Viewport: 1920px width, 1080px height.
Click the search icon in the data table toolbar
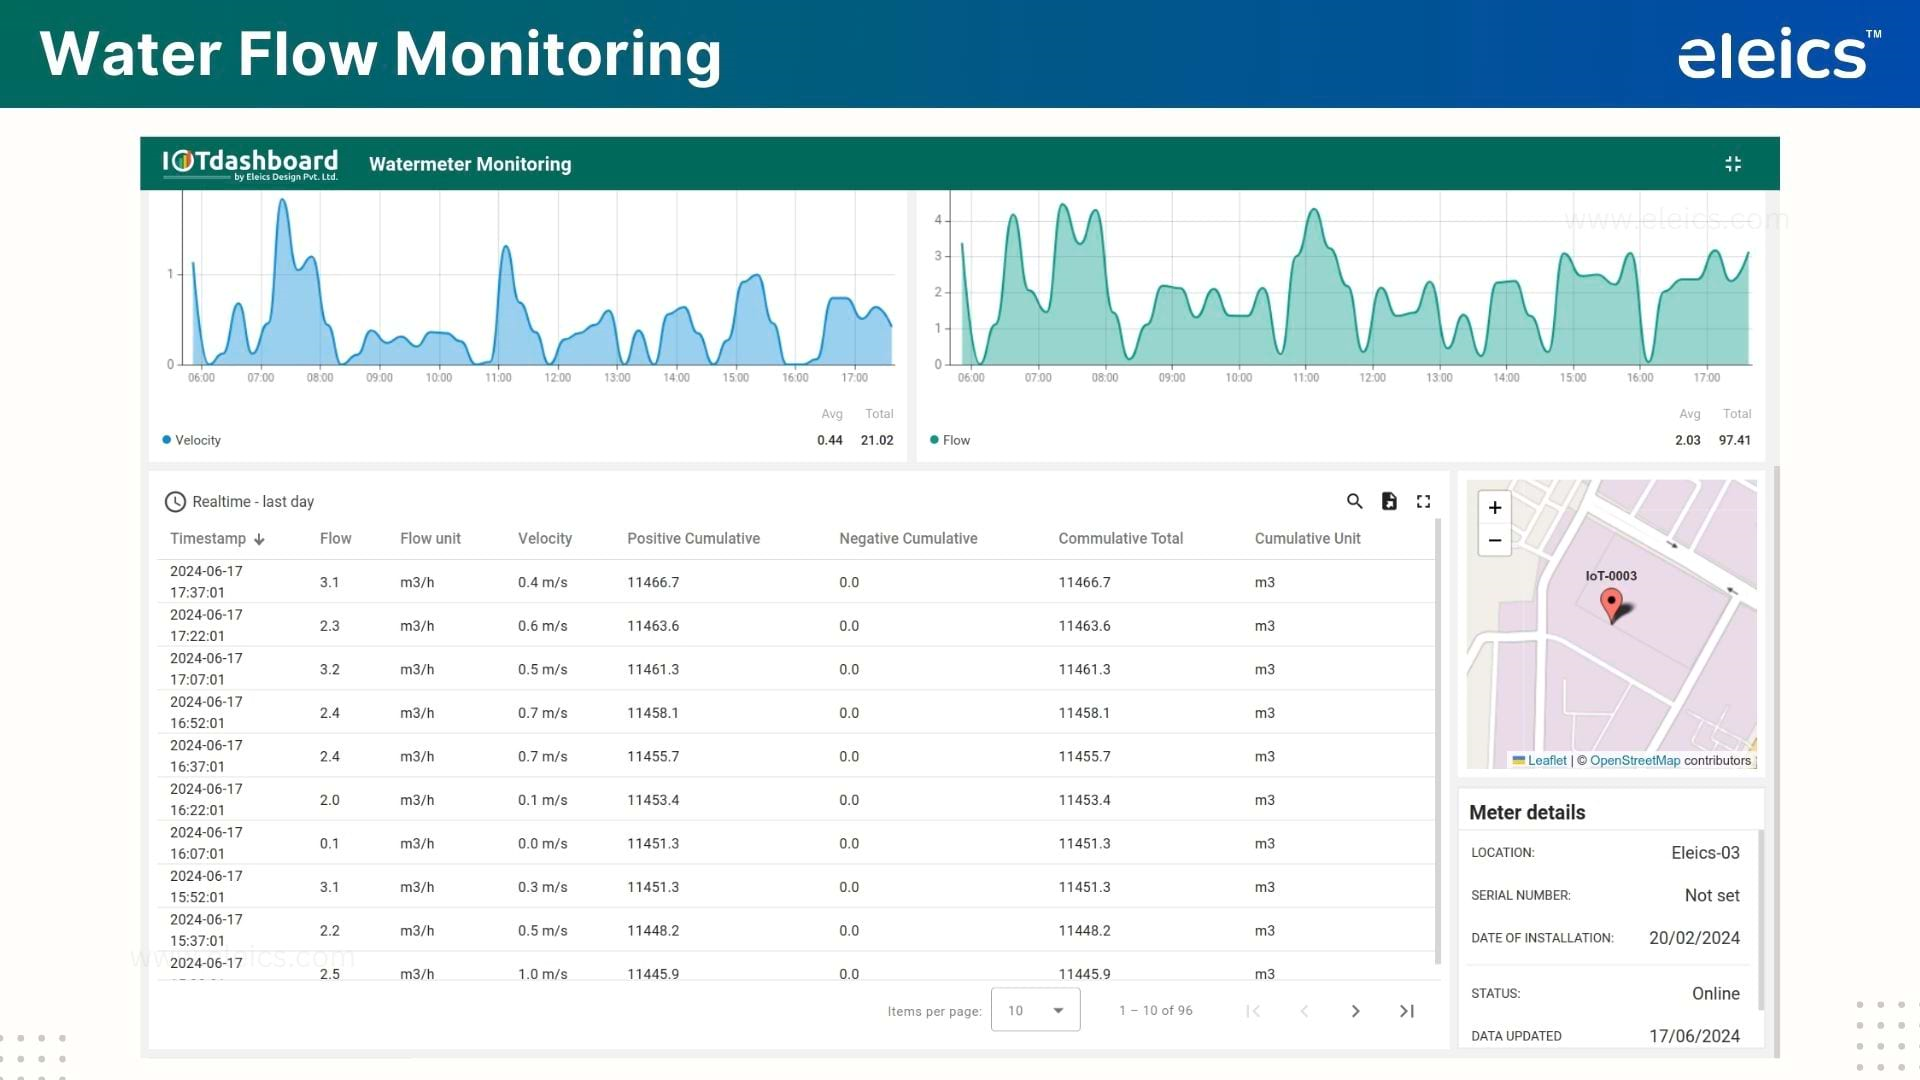click(1354, 500)
